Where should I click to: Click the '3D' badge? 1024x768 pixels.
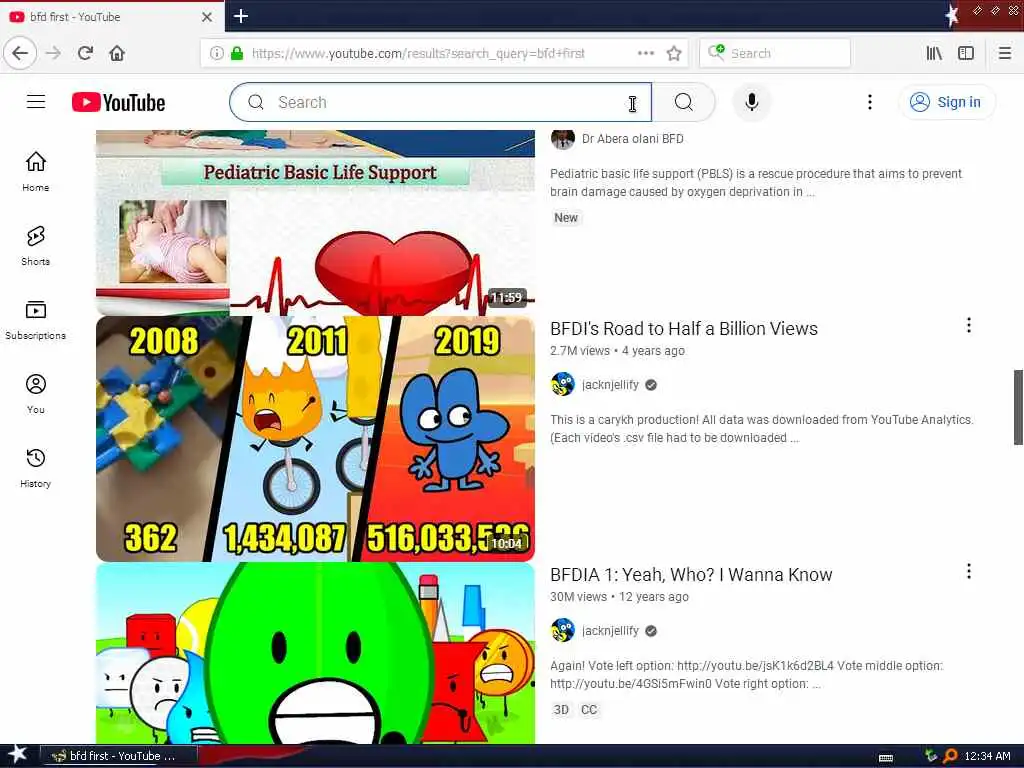[561, 710]
